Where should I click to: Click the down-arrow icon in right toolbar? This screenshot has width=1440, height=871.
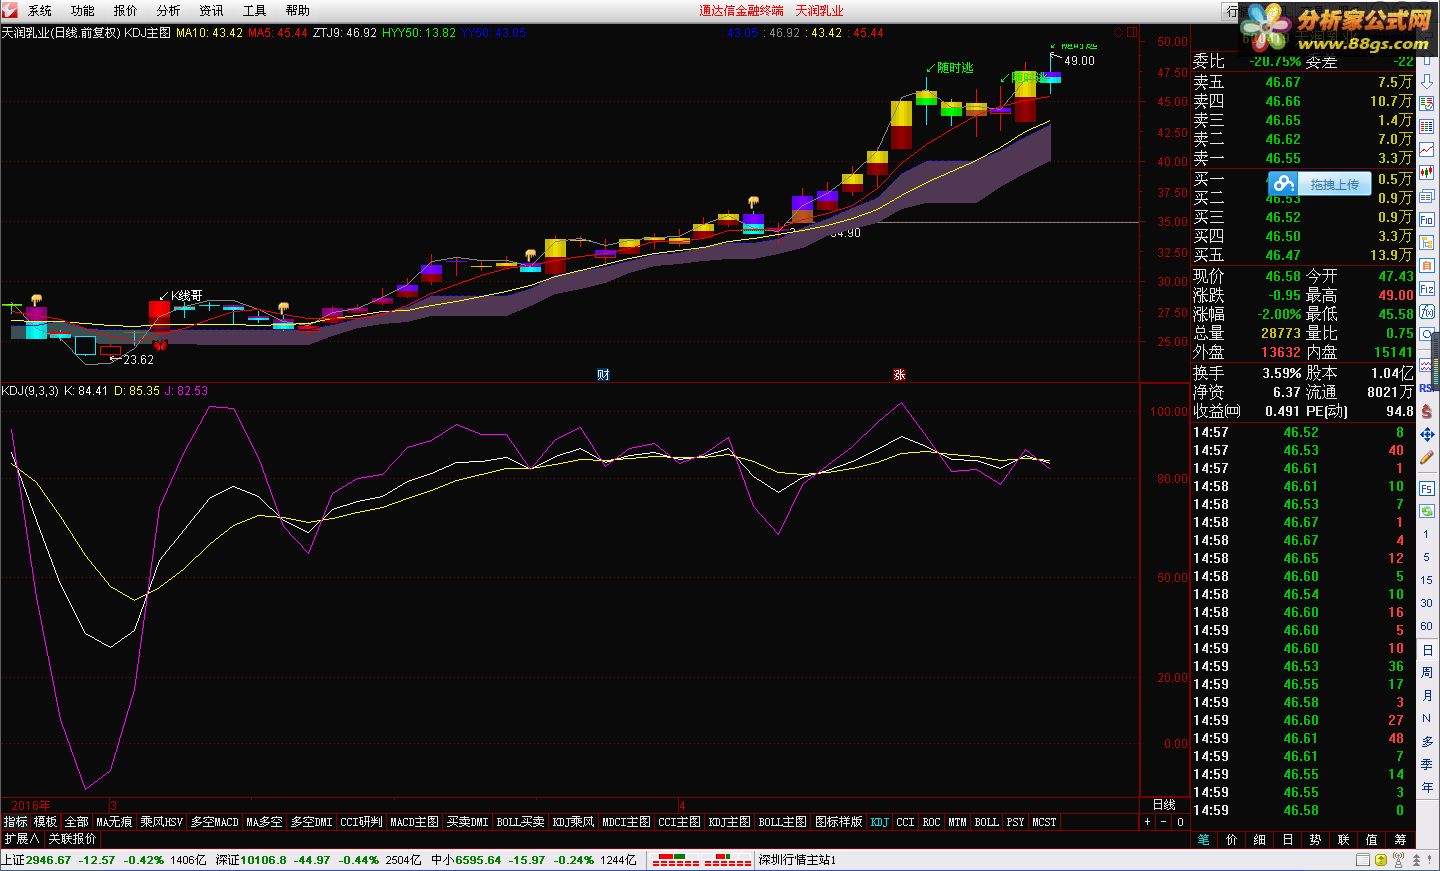[1427, 81]
